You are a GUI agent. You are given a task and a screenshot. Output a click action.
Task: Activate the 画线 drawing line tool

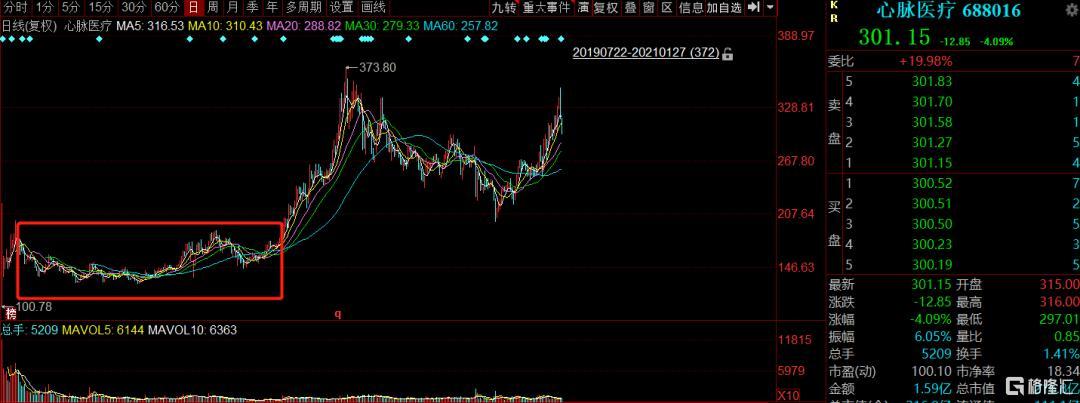click(x=374, y=8)
